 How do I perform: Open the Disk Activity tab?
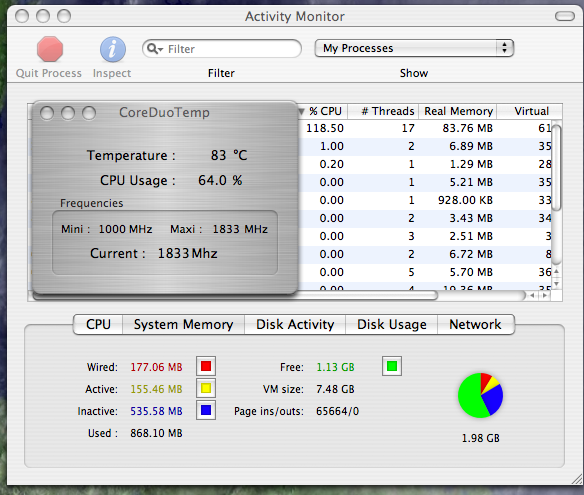click(x=295, y=324)
